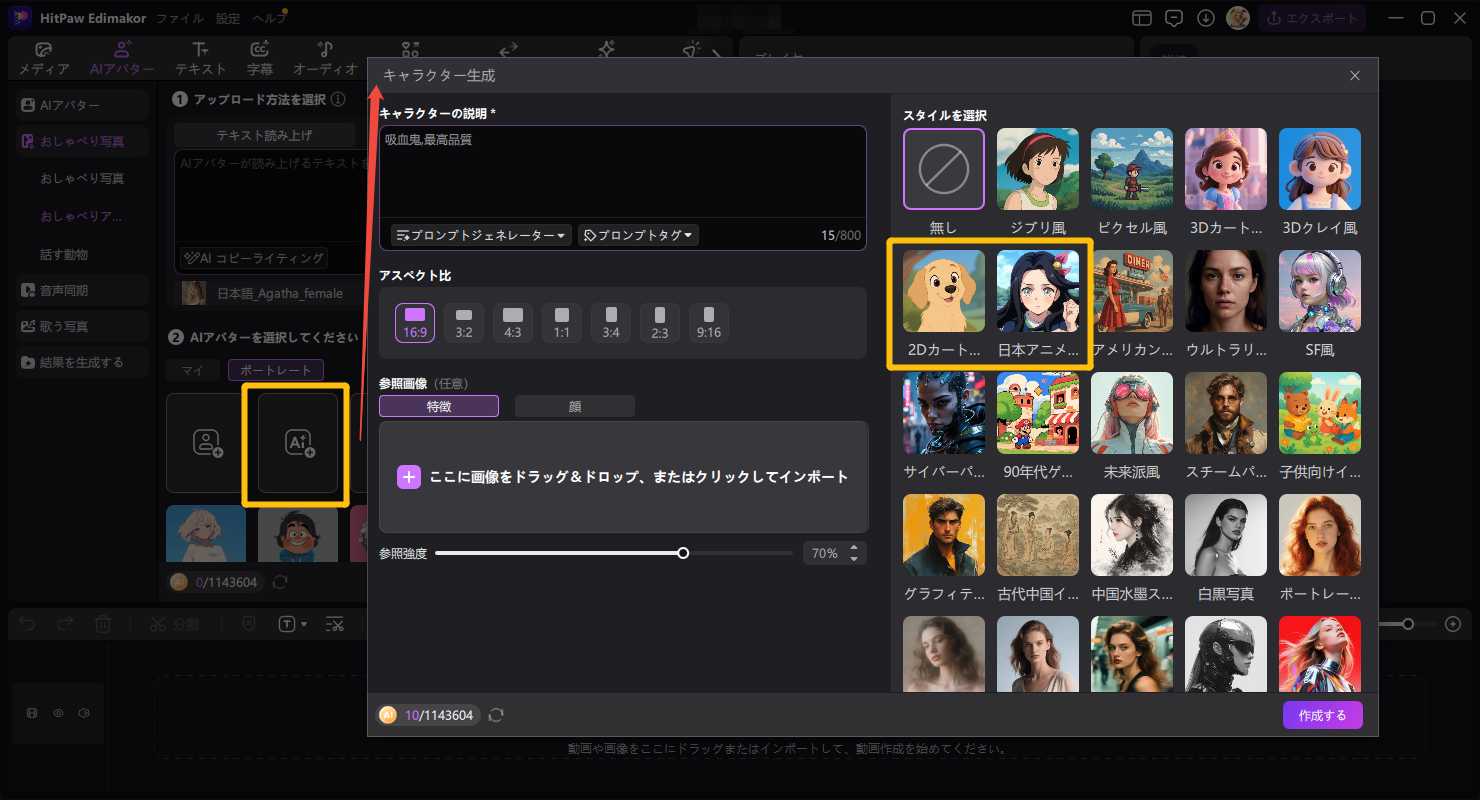Screen dimensions: 1480x800
Task: Click the AI character generation avatar icon
Action: [298, 443]
